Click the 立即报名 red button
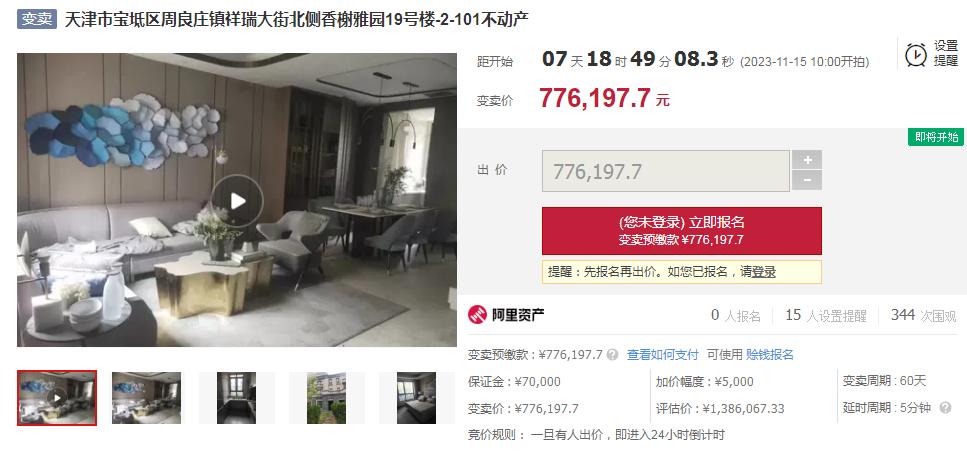This screenshot has height=462, width=967. click(x=681, y=231)
